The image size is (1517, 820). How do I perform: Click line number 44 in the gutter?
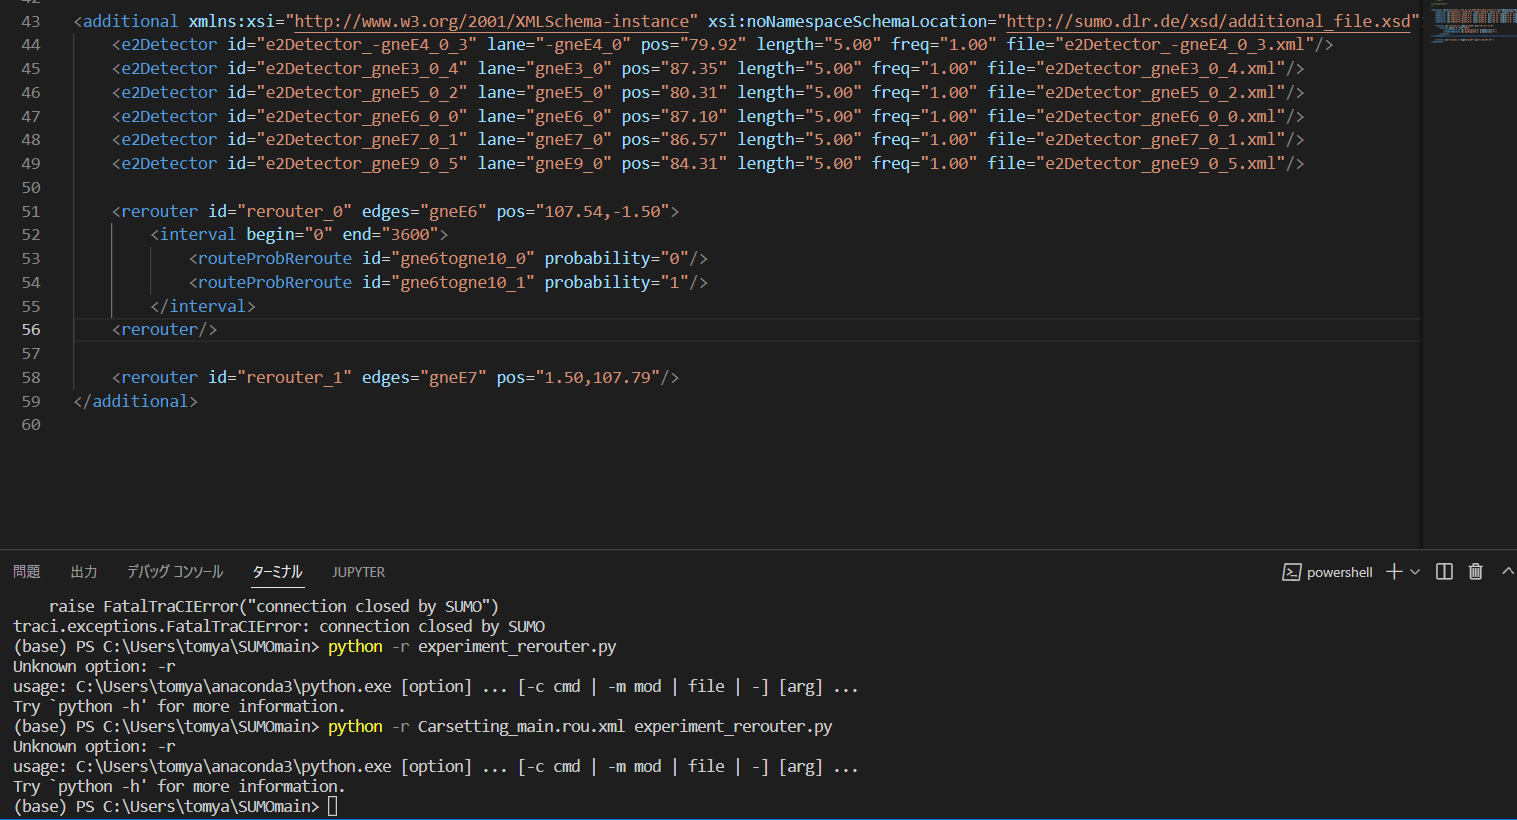click(31, 44)
